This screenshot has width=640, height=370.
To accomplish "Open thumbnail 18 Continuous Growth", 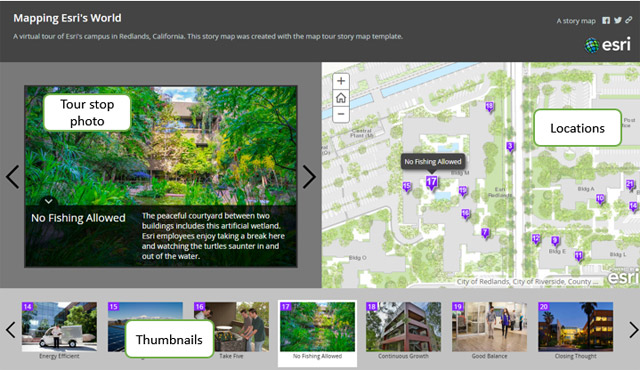I will tap(404, 327).
